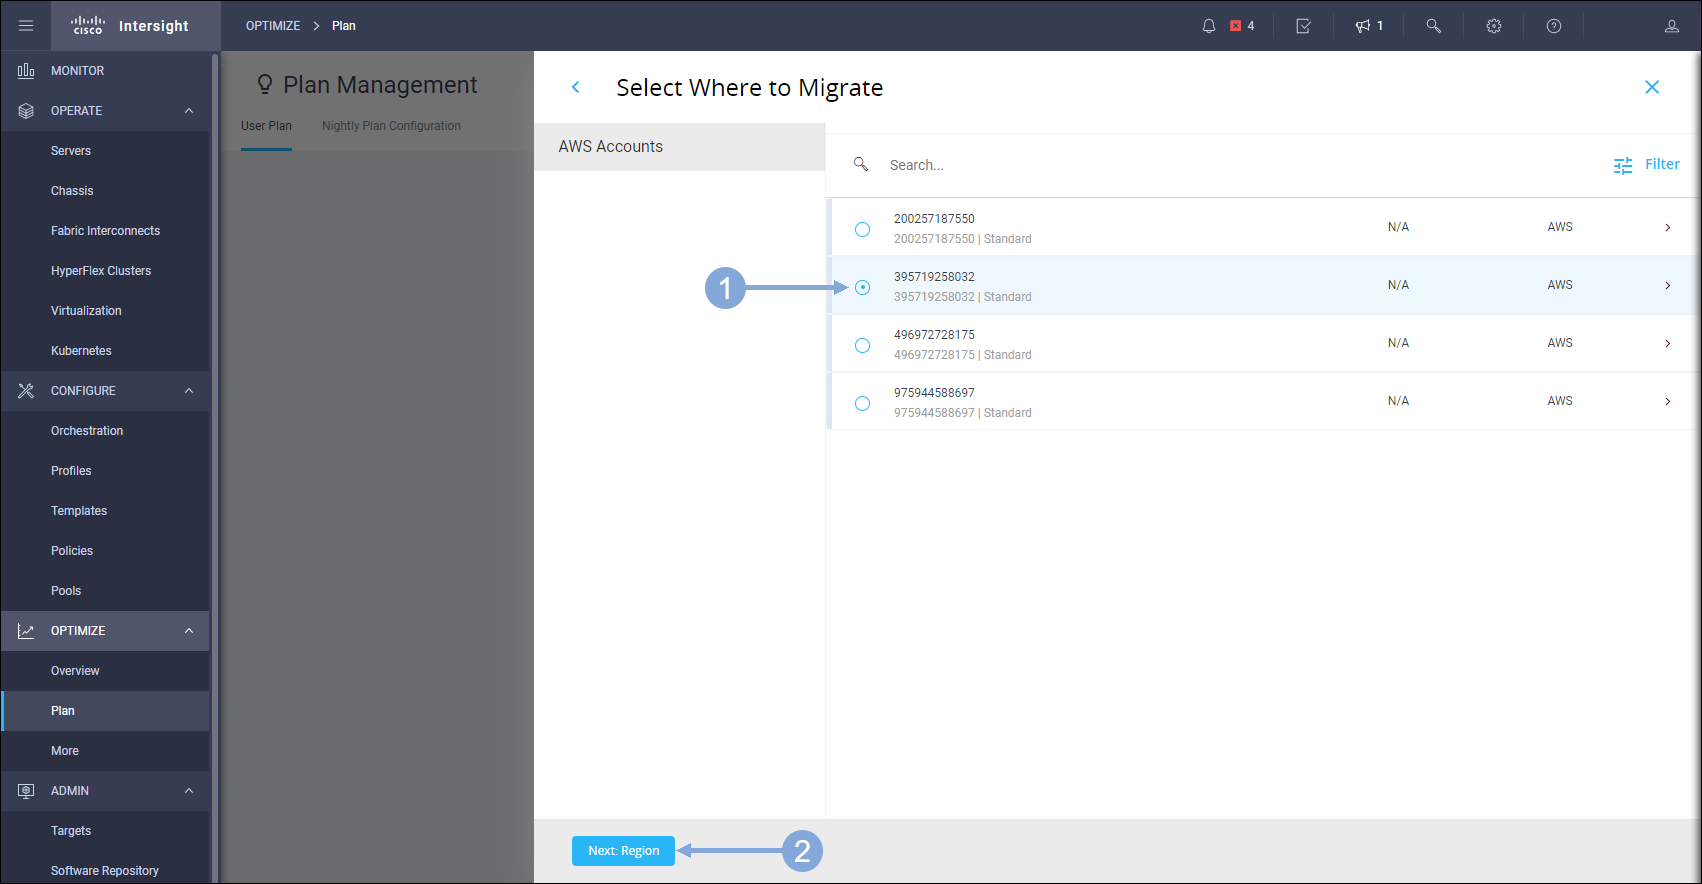Click the OPERATE cube icon
The width and height of the screenshot is (1702, 884).
tap(26, 111)
